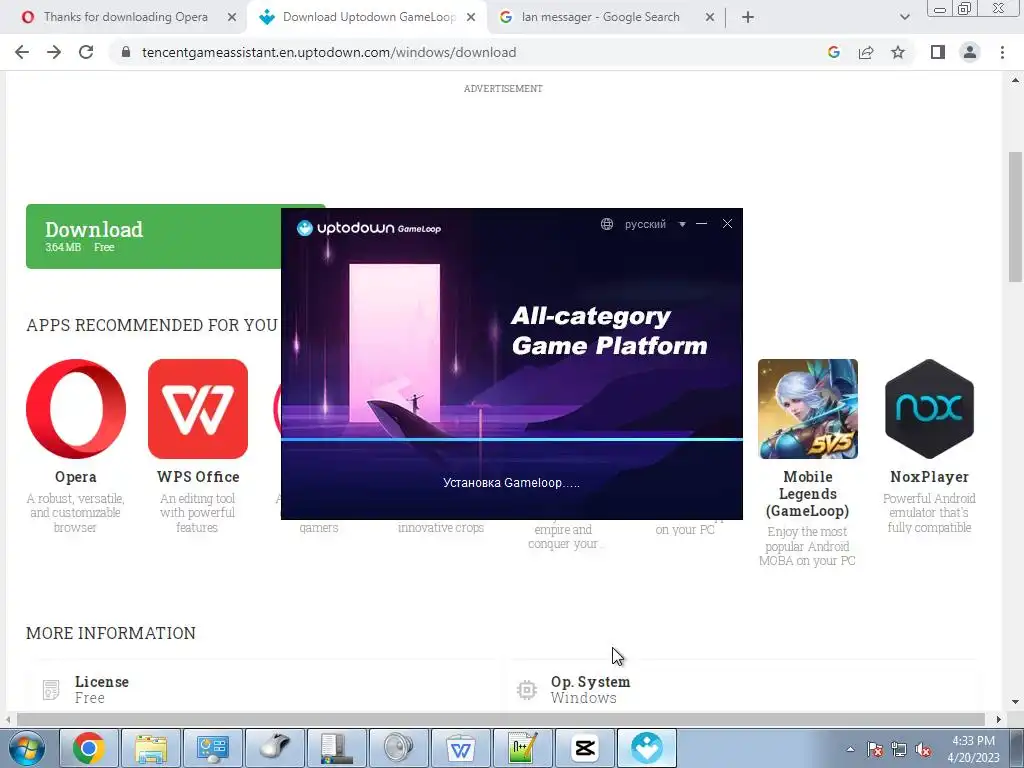This screenshot has width=1024, height=768.
Task: Go forward to next page
Action: [x=54, y=52]
